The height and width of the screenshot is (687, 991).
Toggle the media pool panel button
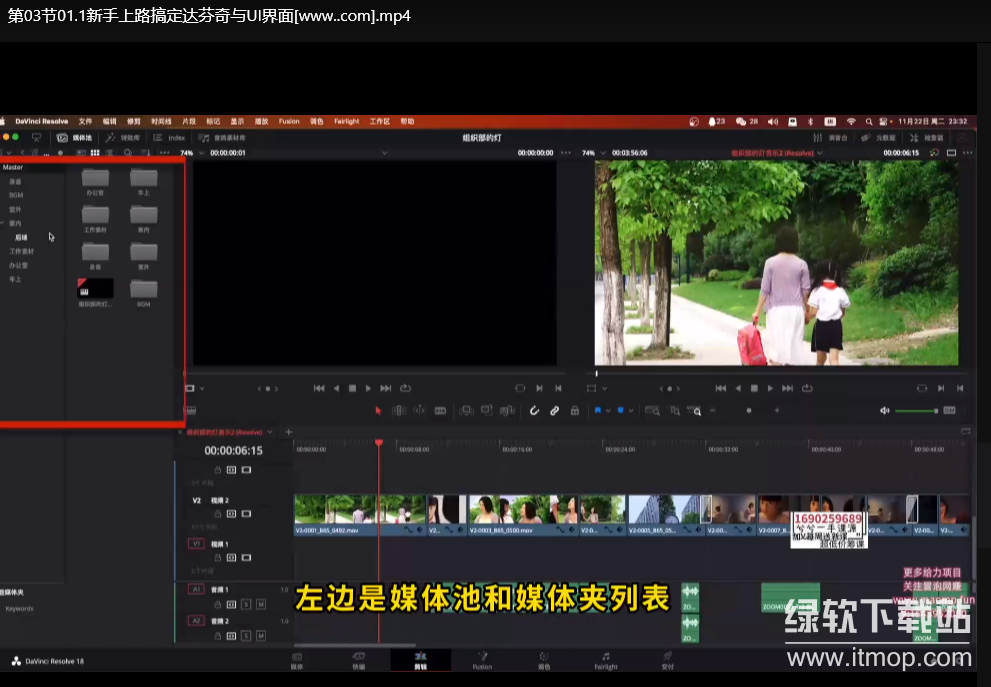coord(74,137)
